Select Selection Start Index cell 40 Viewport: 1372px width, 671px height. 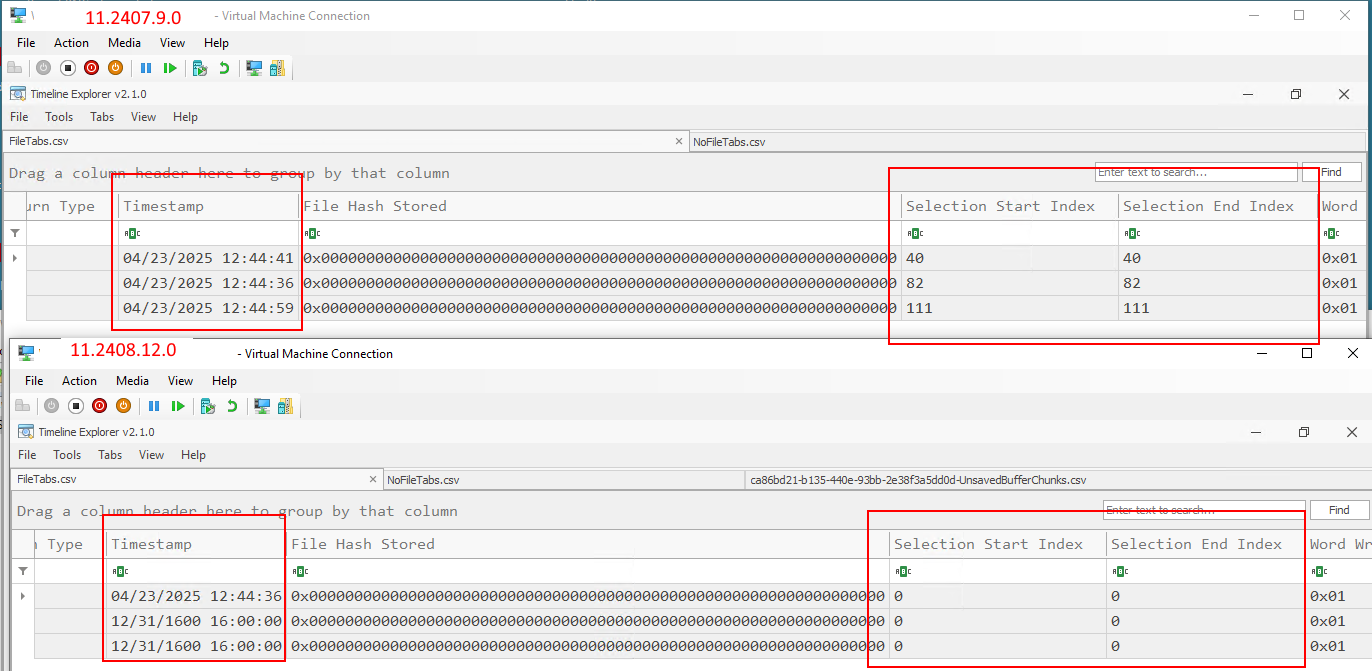coord(1010,258)
